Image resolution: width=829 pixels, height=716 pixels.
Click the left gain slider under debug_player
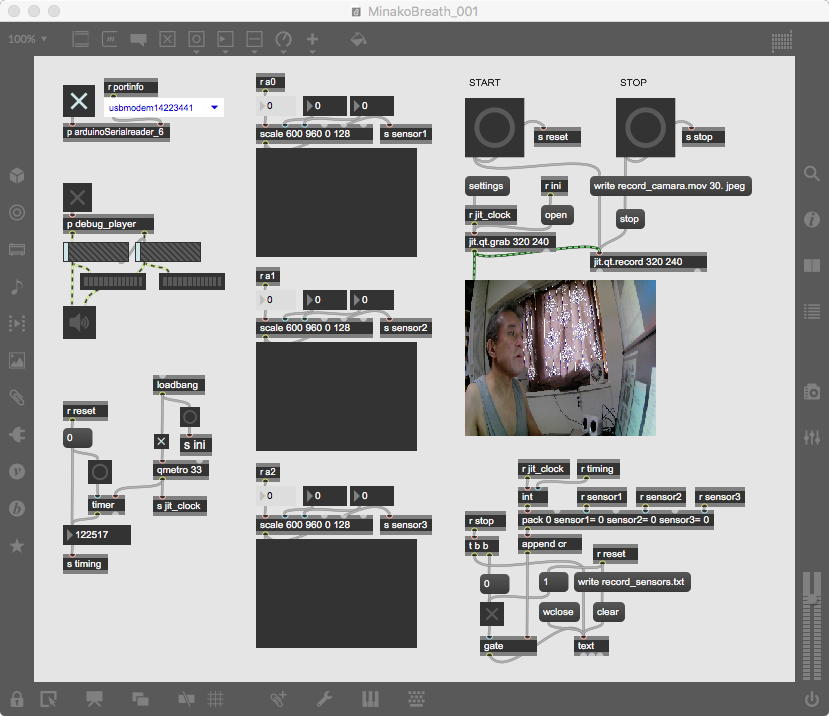96,252
